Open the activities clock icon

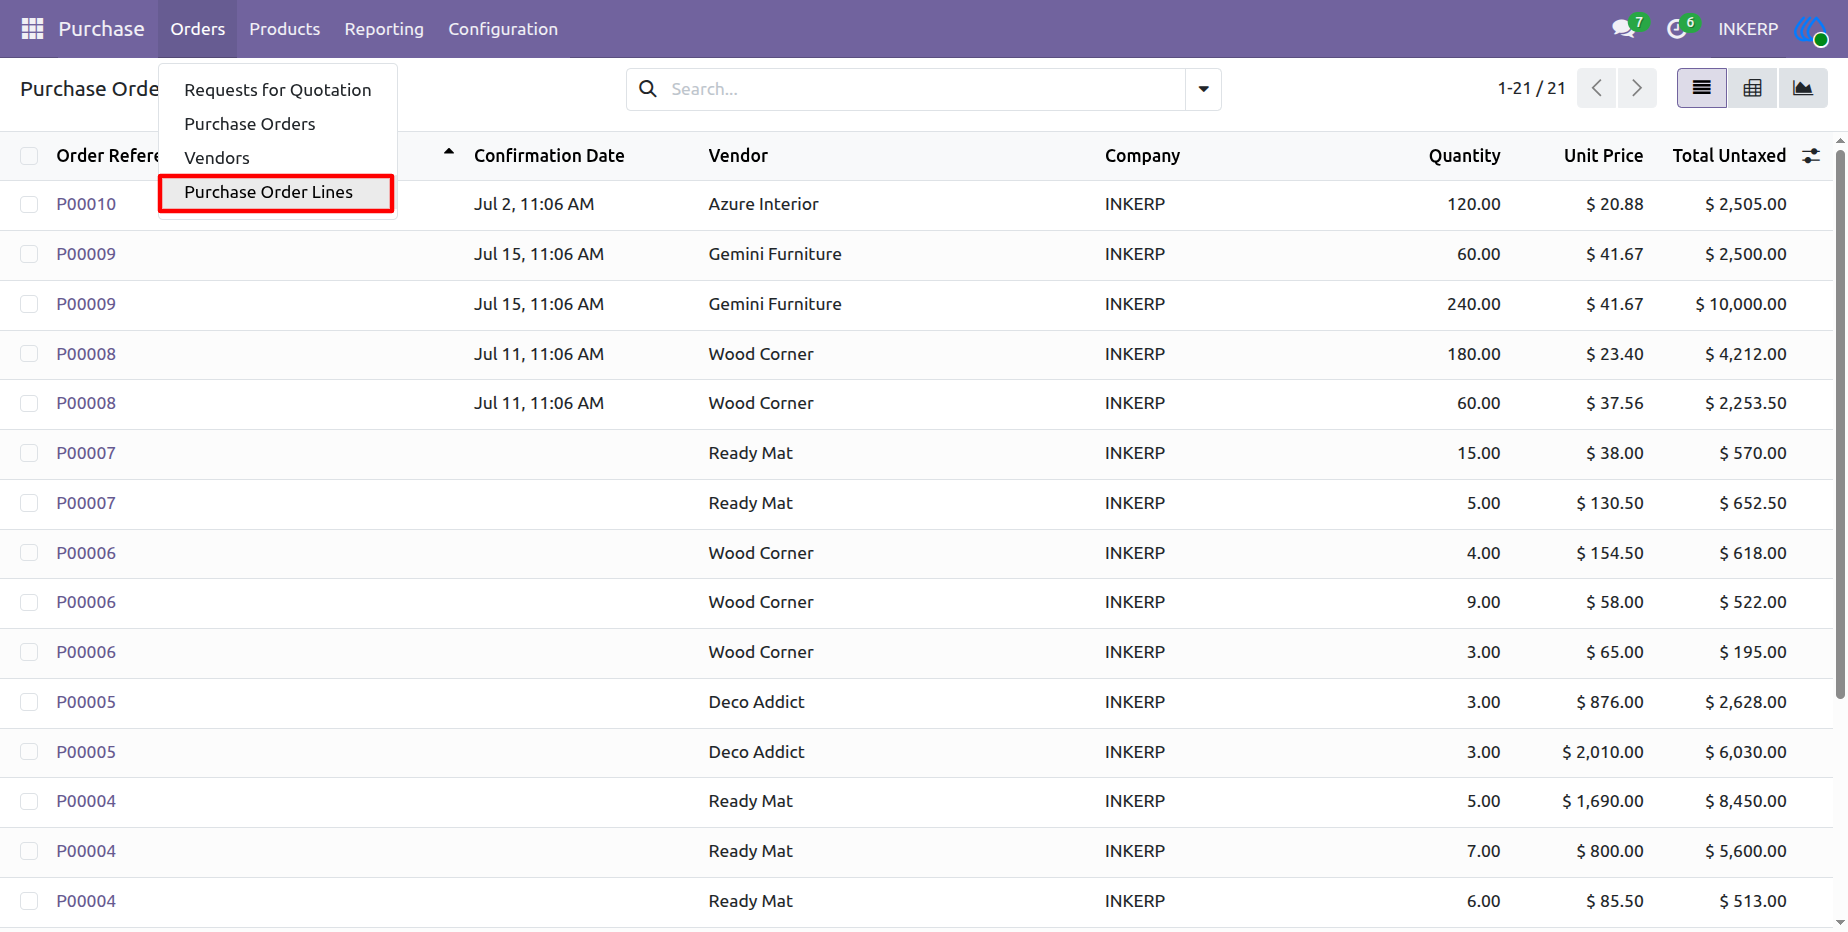coord(1677,29)
